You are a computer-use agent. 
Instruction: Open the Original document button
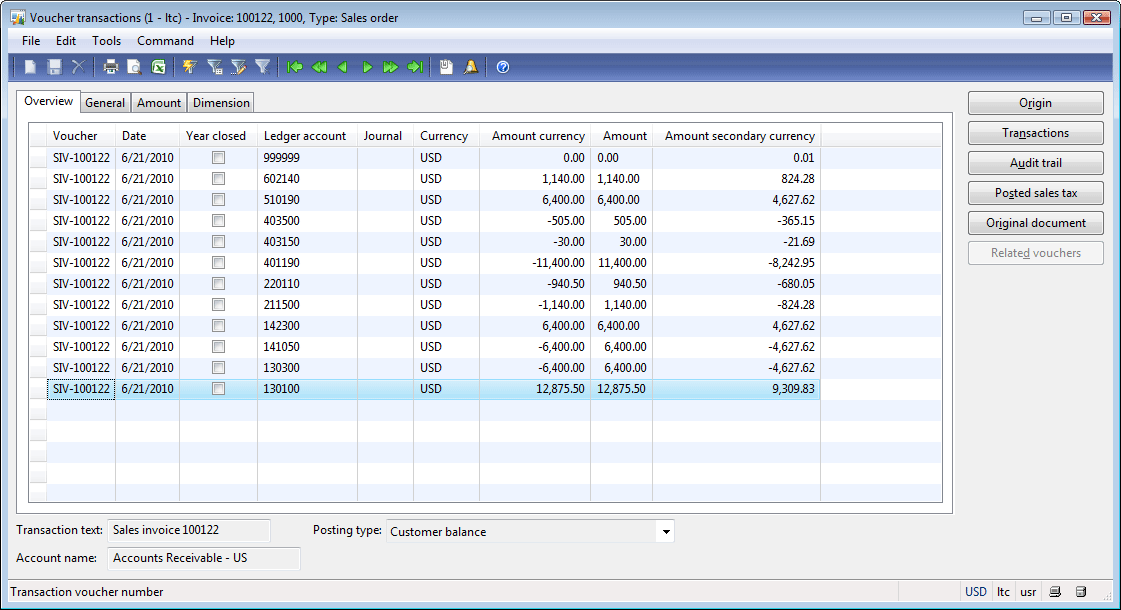click(x=1035, y=223)
